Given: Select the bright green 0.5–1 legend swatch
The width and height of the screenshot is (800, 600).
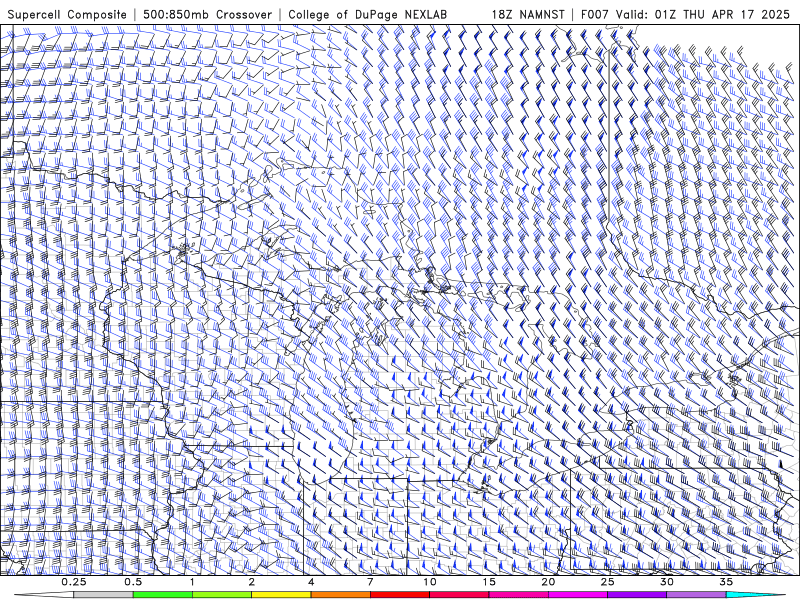Looking at the screenshot, I should pyautogui.click(x=162, y=595).
